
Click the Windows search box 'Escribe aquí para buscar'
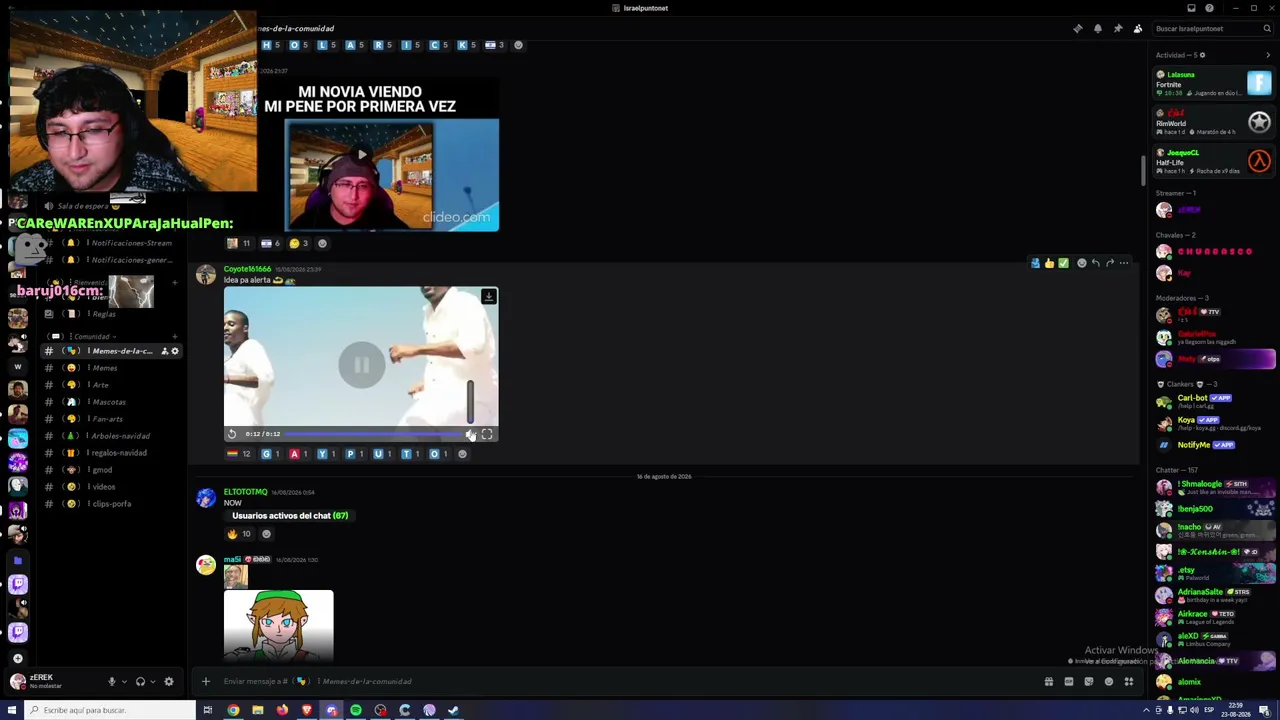coord(110,710)
